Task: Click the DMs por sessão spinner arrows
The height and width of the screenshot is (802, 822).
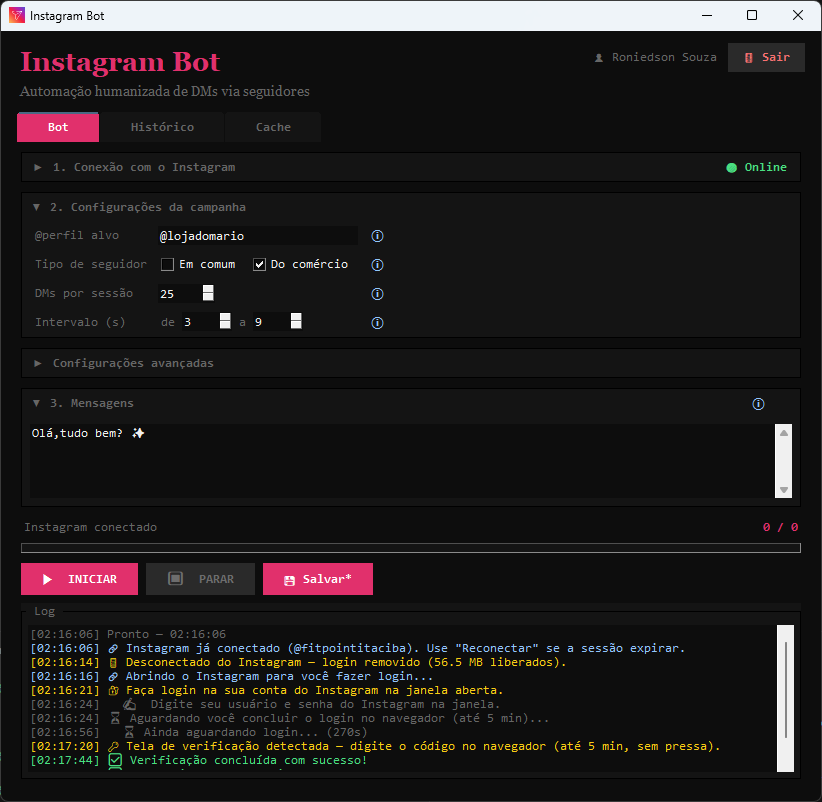Action: tap(208, 293)
